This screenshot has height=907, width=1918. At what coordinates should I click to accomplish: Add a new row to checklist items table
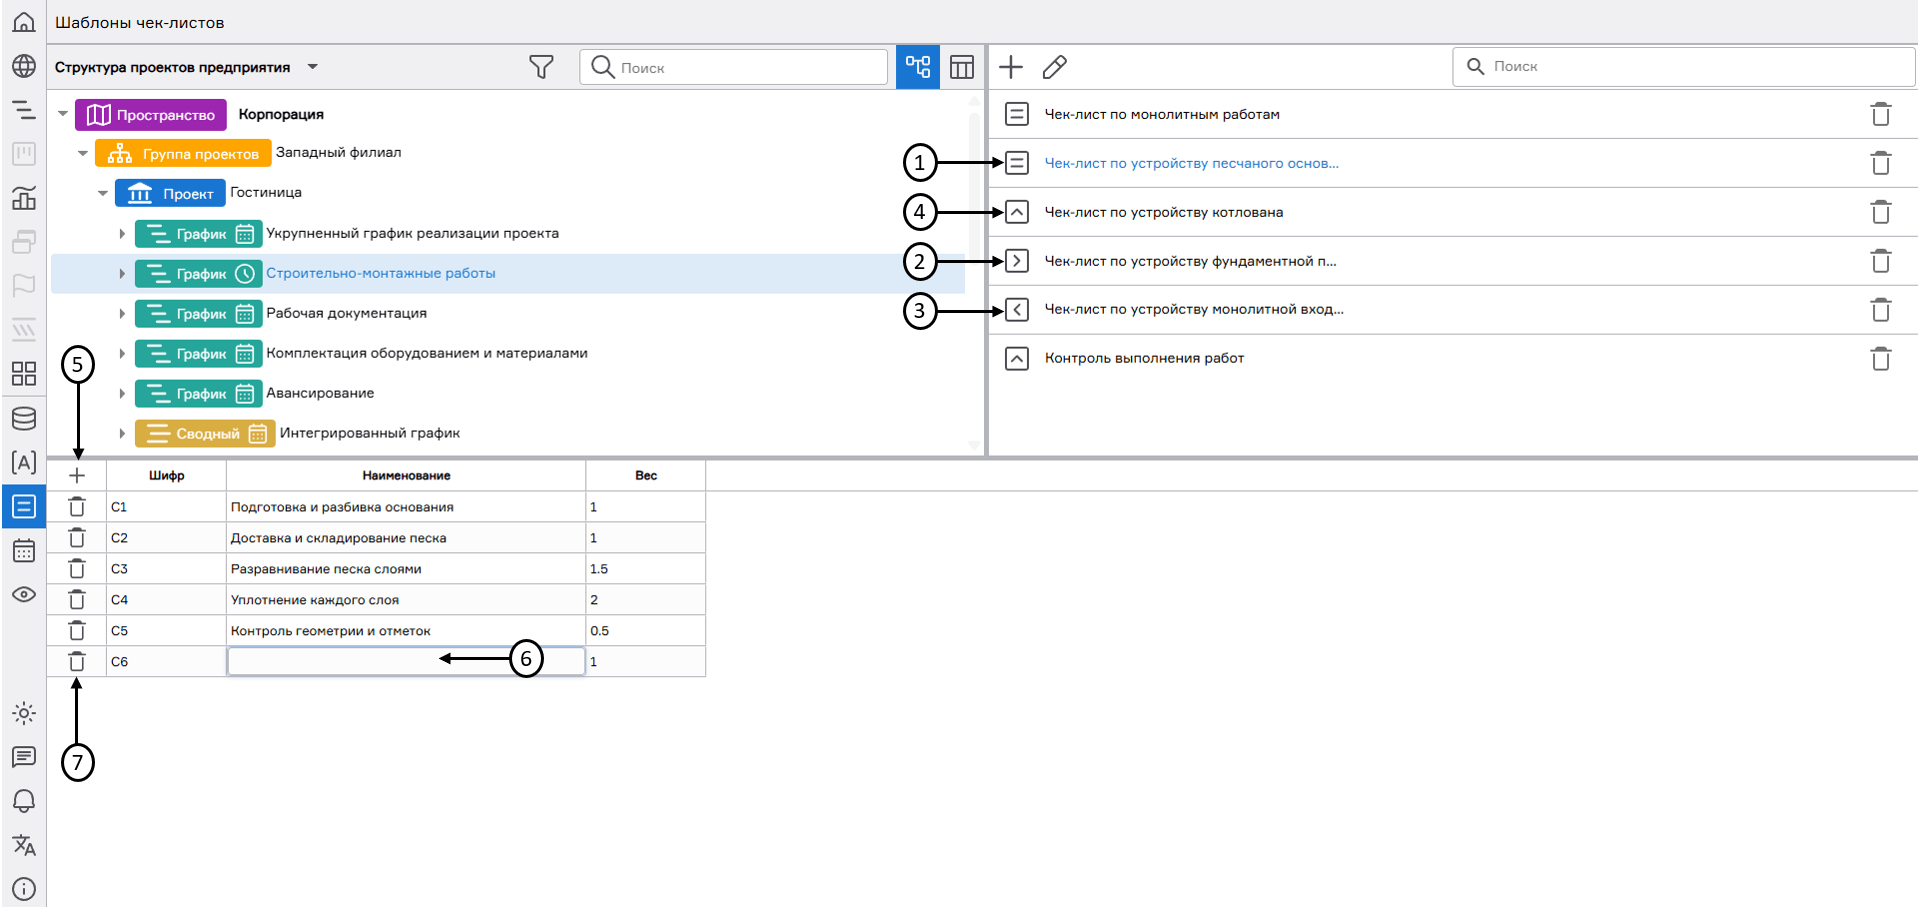(77, 475)
